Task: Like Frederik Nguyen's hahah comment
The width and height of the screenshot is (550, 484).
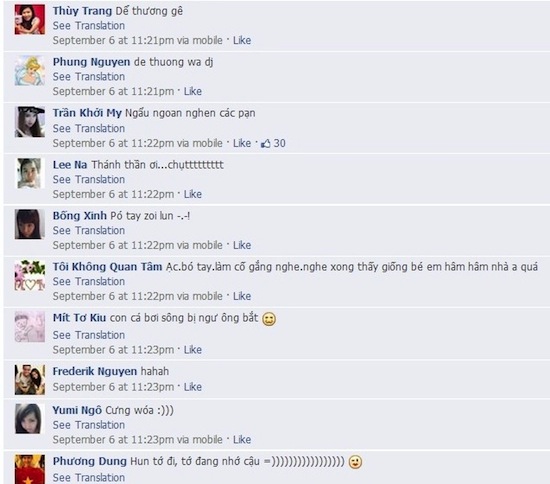Action: tap(193, 387)
